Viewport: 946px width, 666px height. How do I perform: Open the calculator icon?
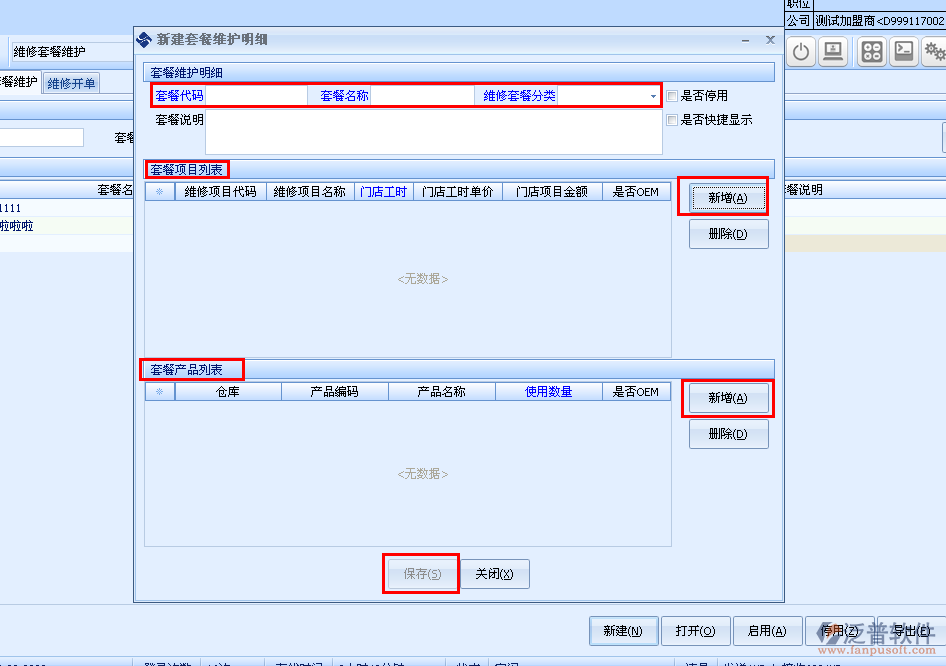coord(871,52)
